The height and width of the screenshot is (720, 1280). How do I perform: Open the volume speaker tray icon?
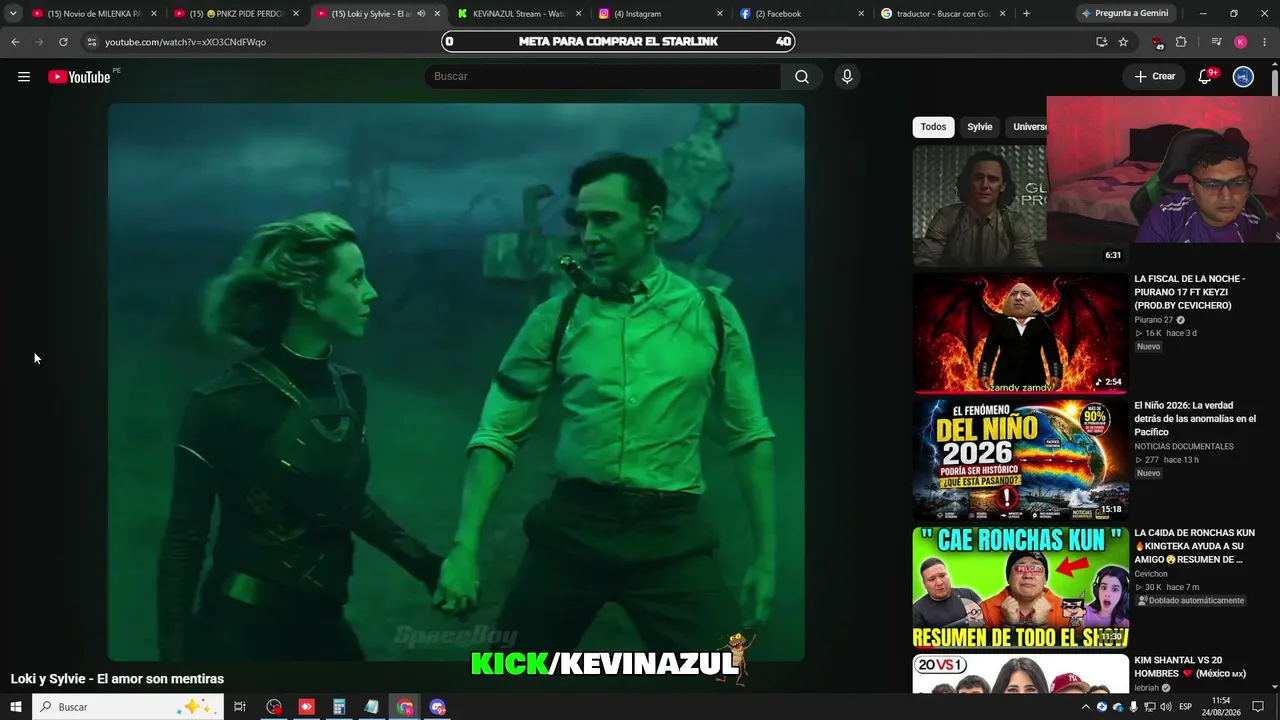[x=1165, y=707]
